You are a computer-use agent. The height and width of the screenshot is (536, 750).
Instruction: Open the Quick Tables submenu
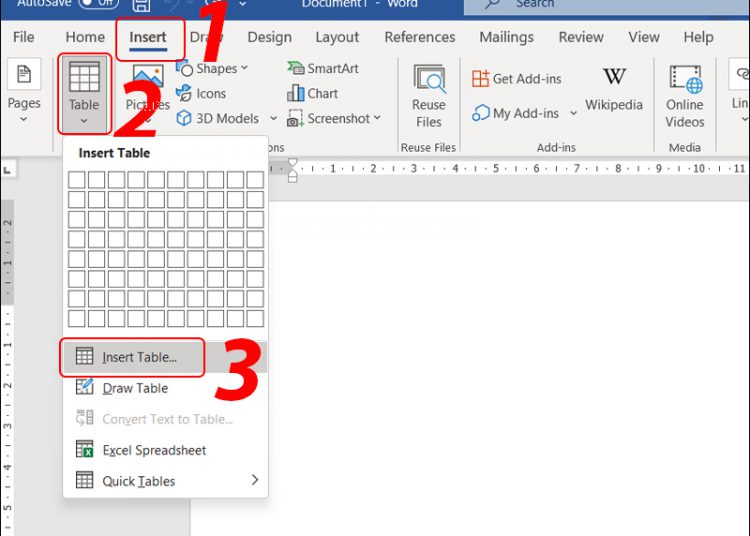click(x=165, y=481)
